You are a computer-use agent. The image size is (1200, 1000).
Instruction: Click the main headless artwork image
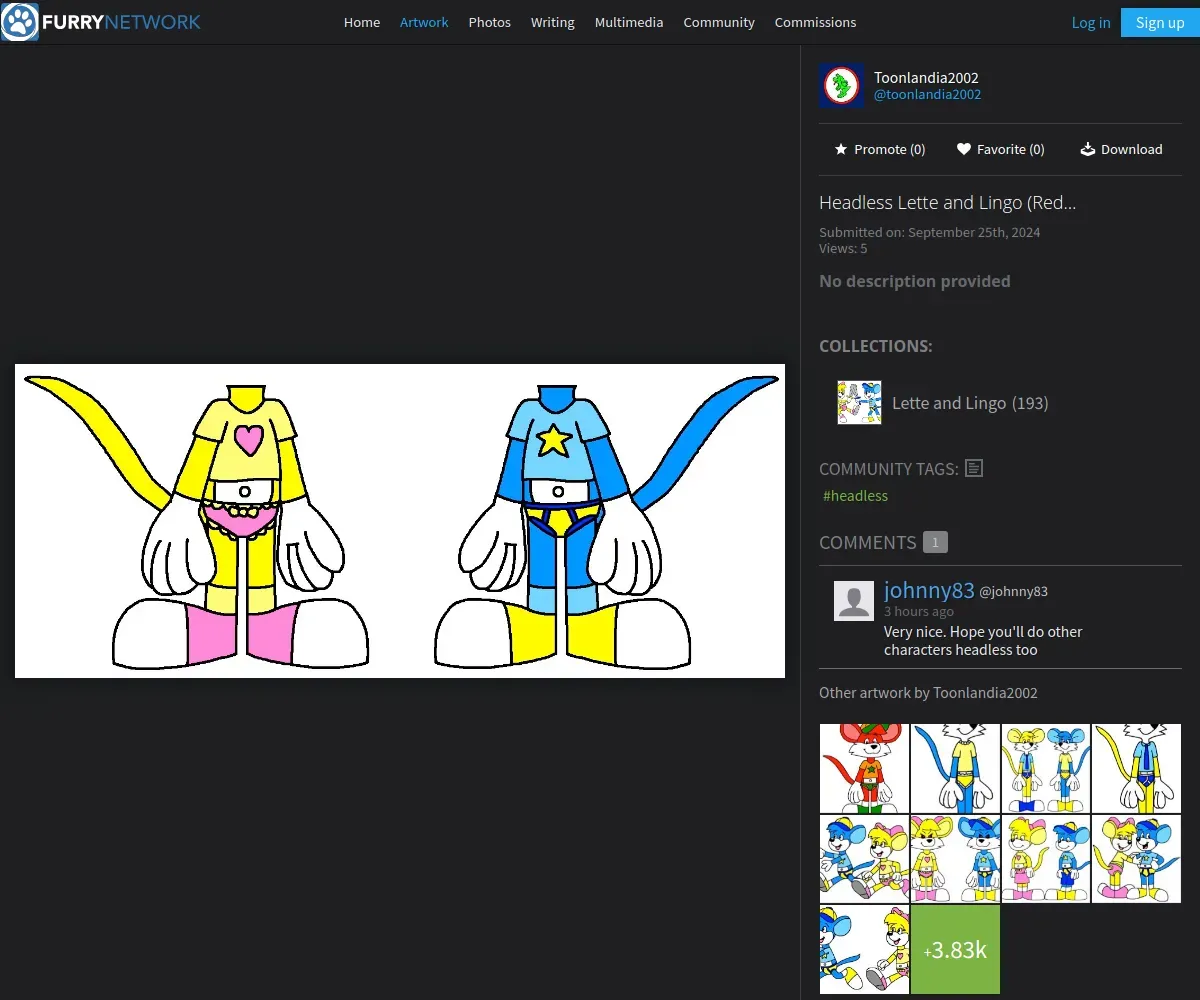400,521
